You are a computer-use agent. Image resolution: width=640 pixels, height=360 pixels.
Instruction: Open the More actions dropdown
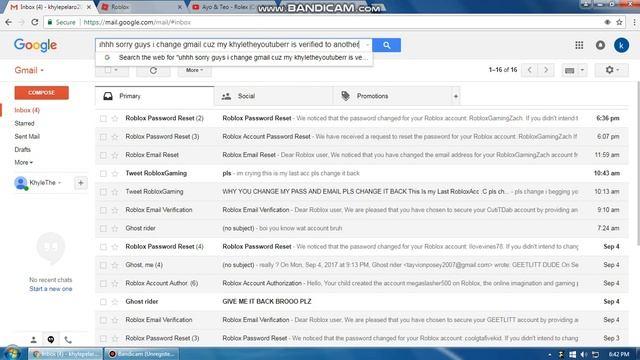click(194, 70)
